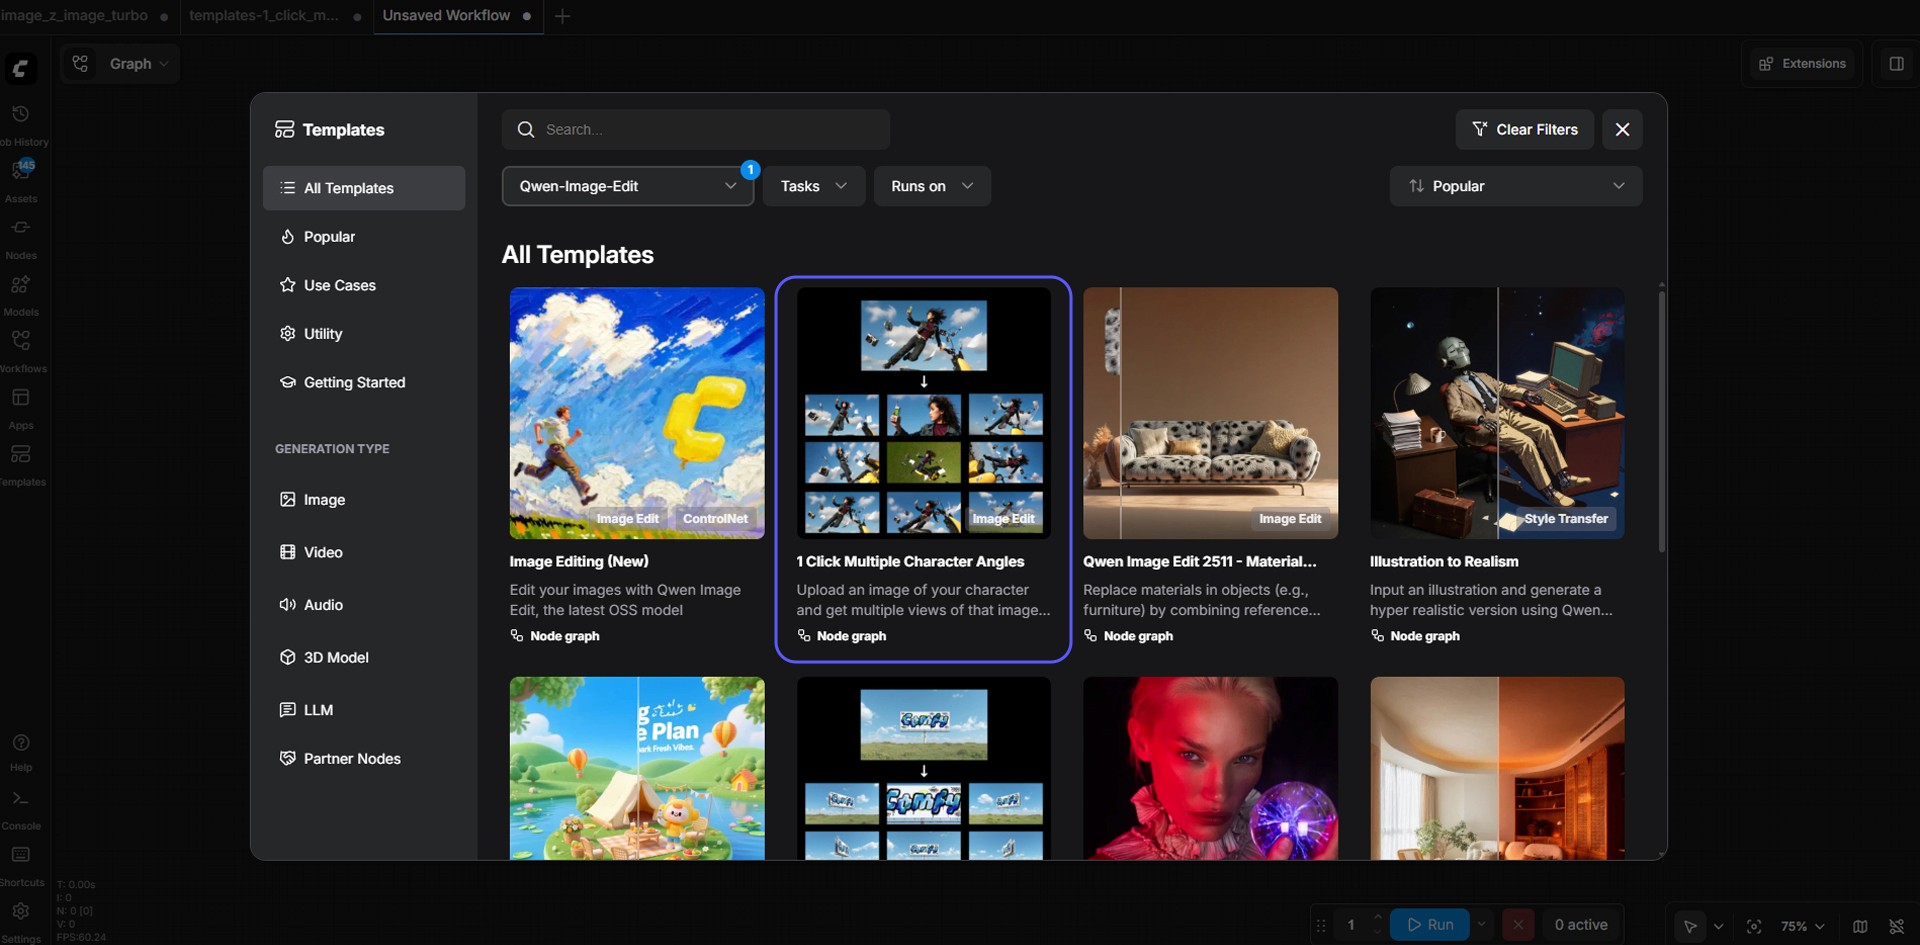Open the Extensions button
Viewport: 1920px width, 945px height.
coord(1802,64)
